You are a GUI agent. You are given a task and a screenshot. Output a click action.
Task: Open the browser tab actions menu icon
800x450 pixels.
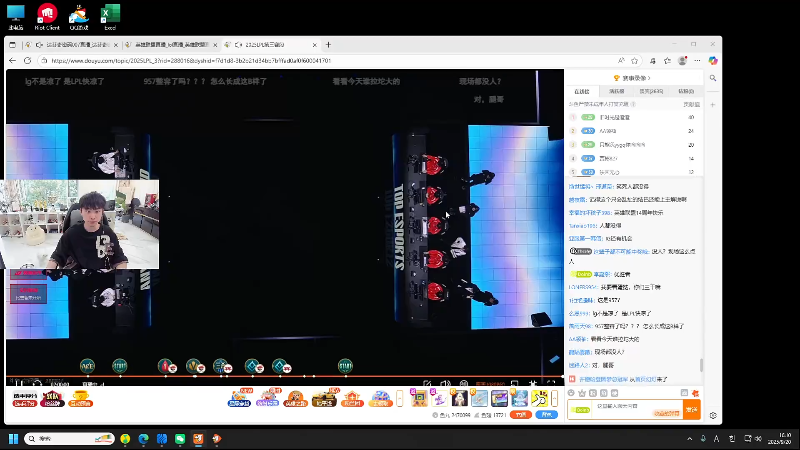(12, 45)
